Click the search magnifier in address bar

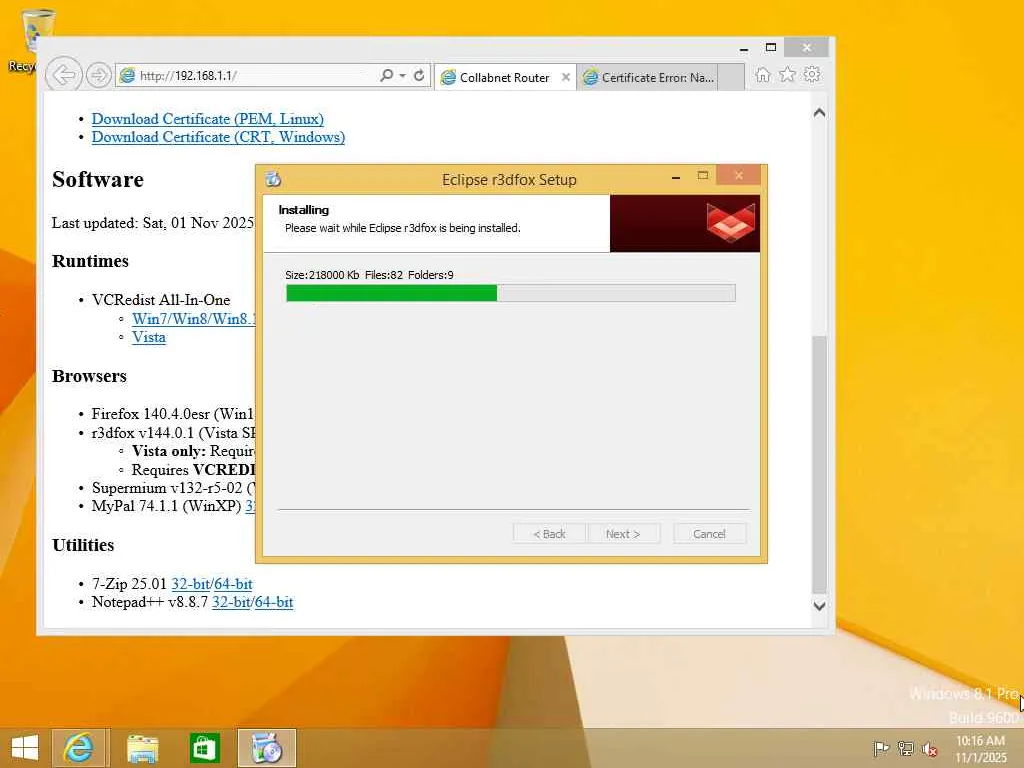(x=387, y=75)
